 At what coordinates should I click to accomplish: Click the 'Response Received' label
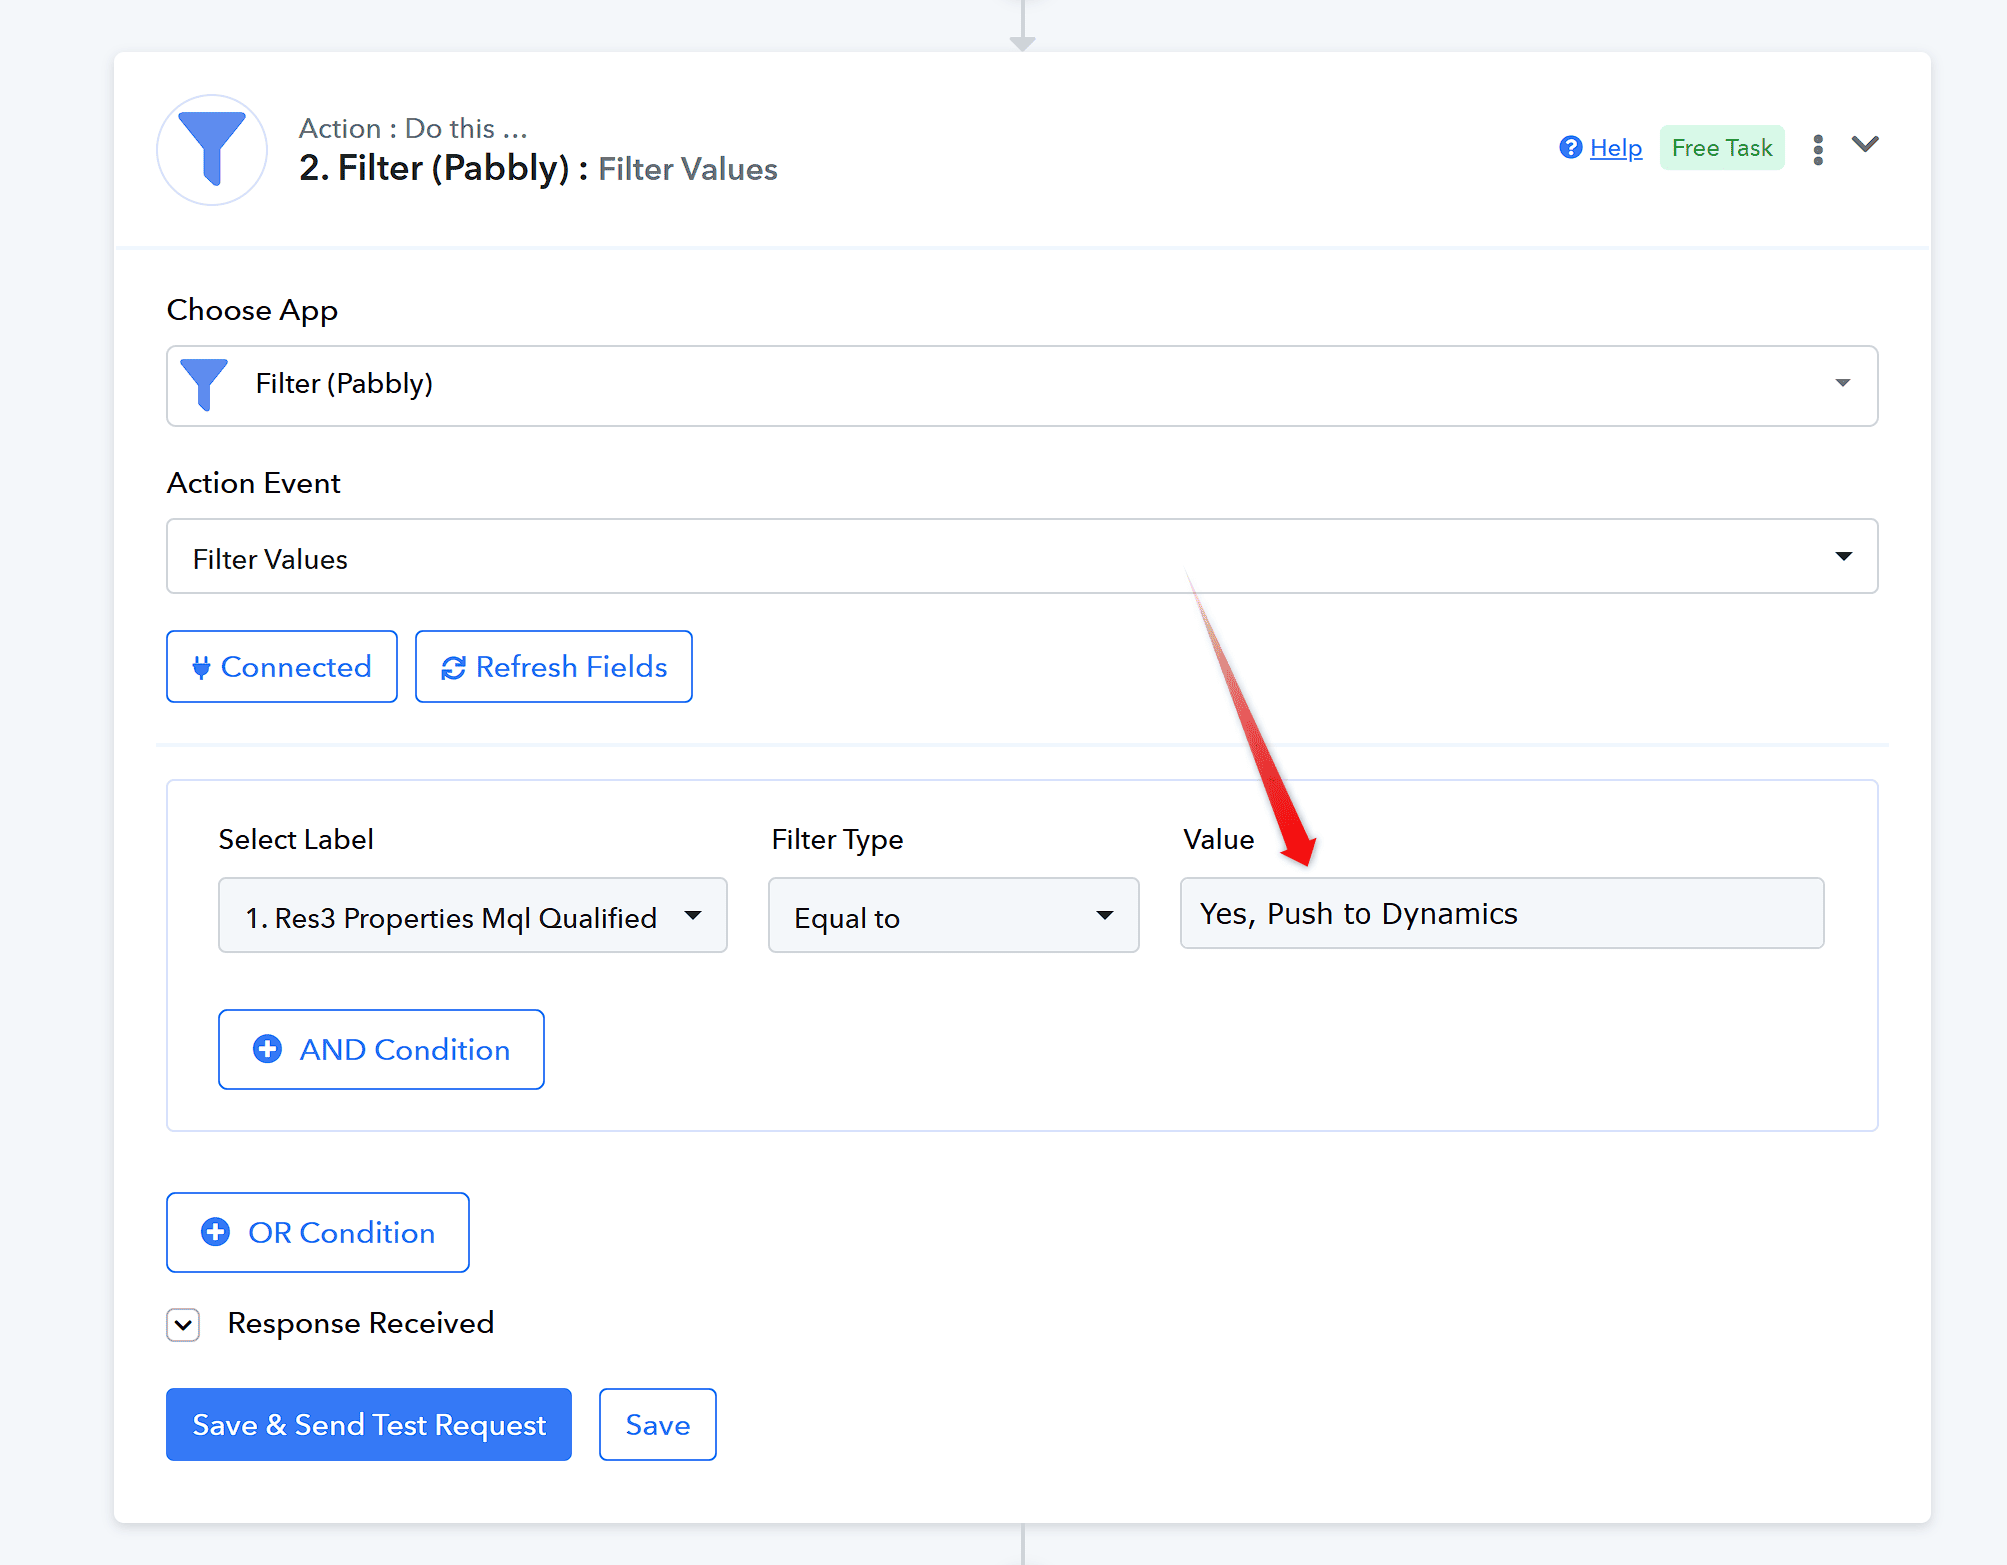click(x=361, y=1323)
